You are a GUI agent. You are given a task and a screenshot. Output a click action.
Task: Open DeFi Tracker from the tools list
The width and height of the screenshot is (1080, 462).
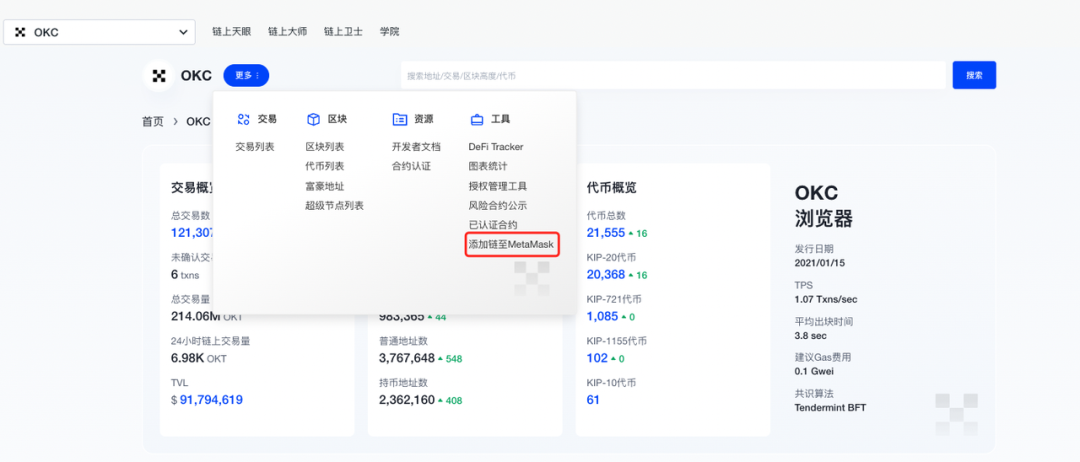click(496, 147)
